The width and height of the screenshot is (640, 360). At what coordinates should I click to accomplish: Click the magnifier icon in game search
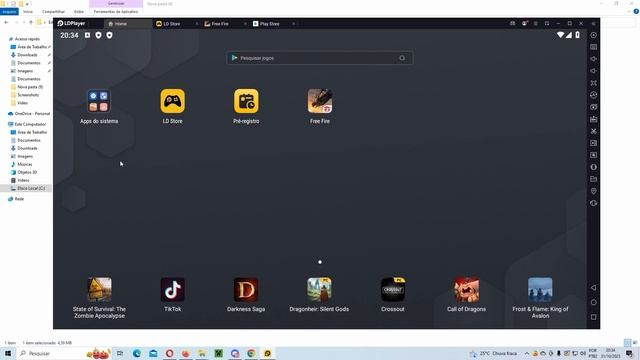pyautogui.click(x=402, y=58)
